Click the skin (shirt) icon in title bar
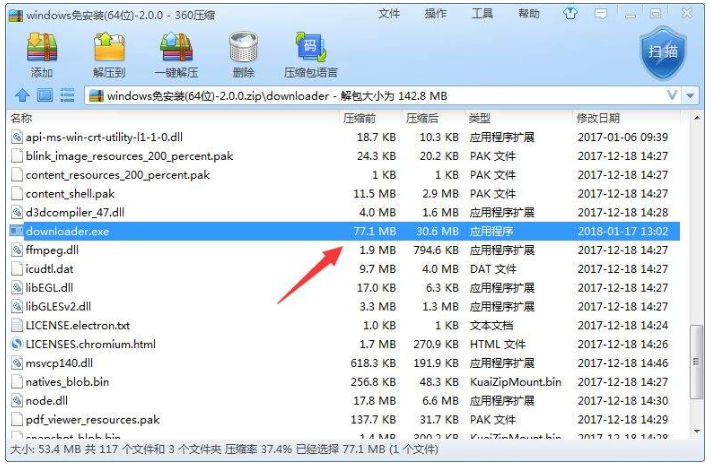The height and width of the screenshot is (466, 711). pos(570,14)
